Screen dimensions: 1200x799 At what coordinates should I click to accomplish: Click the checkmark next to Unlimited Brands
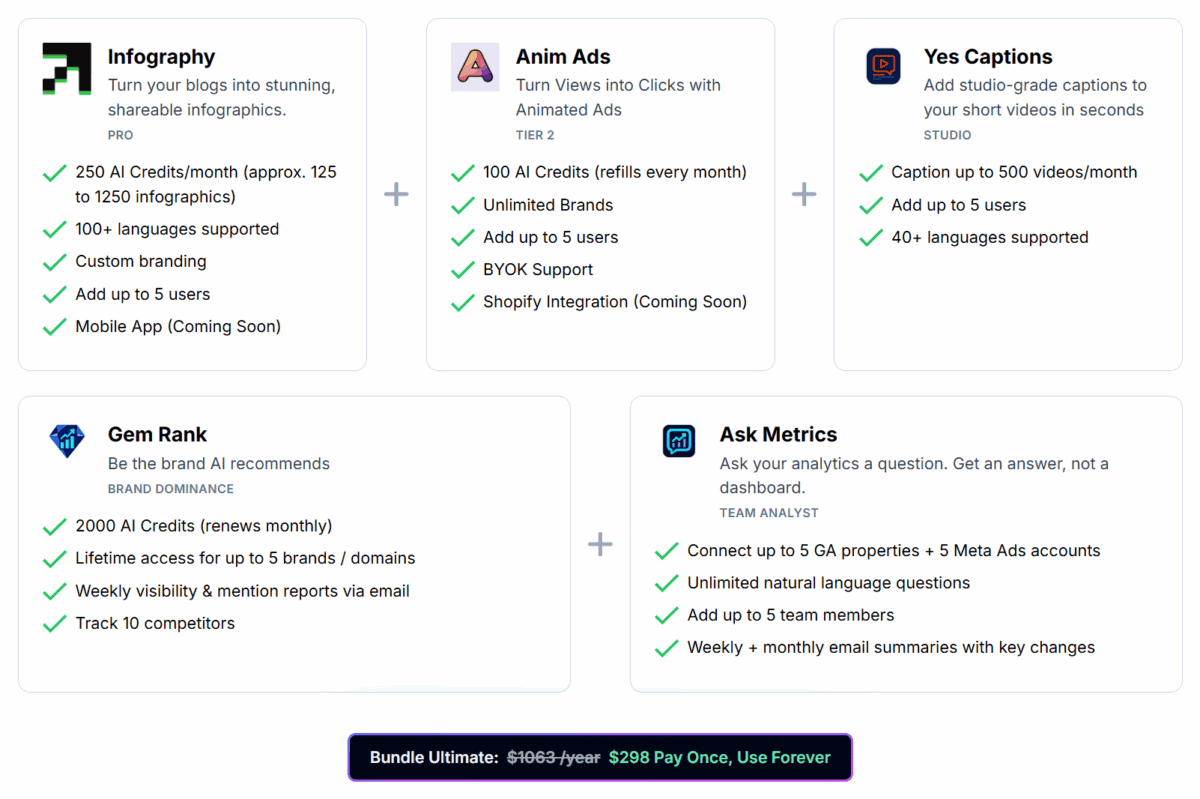[x=463, y=206]
